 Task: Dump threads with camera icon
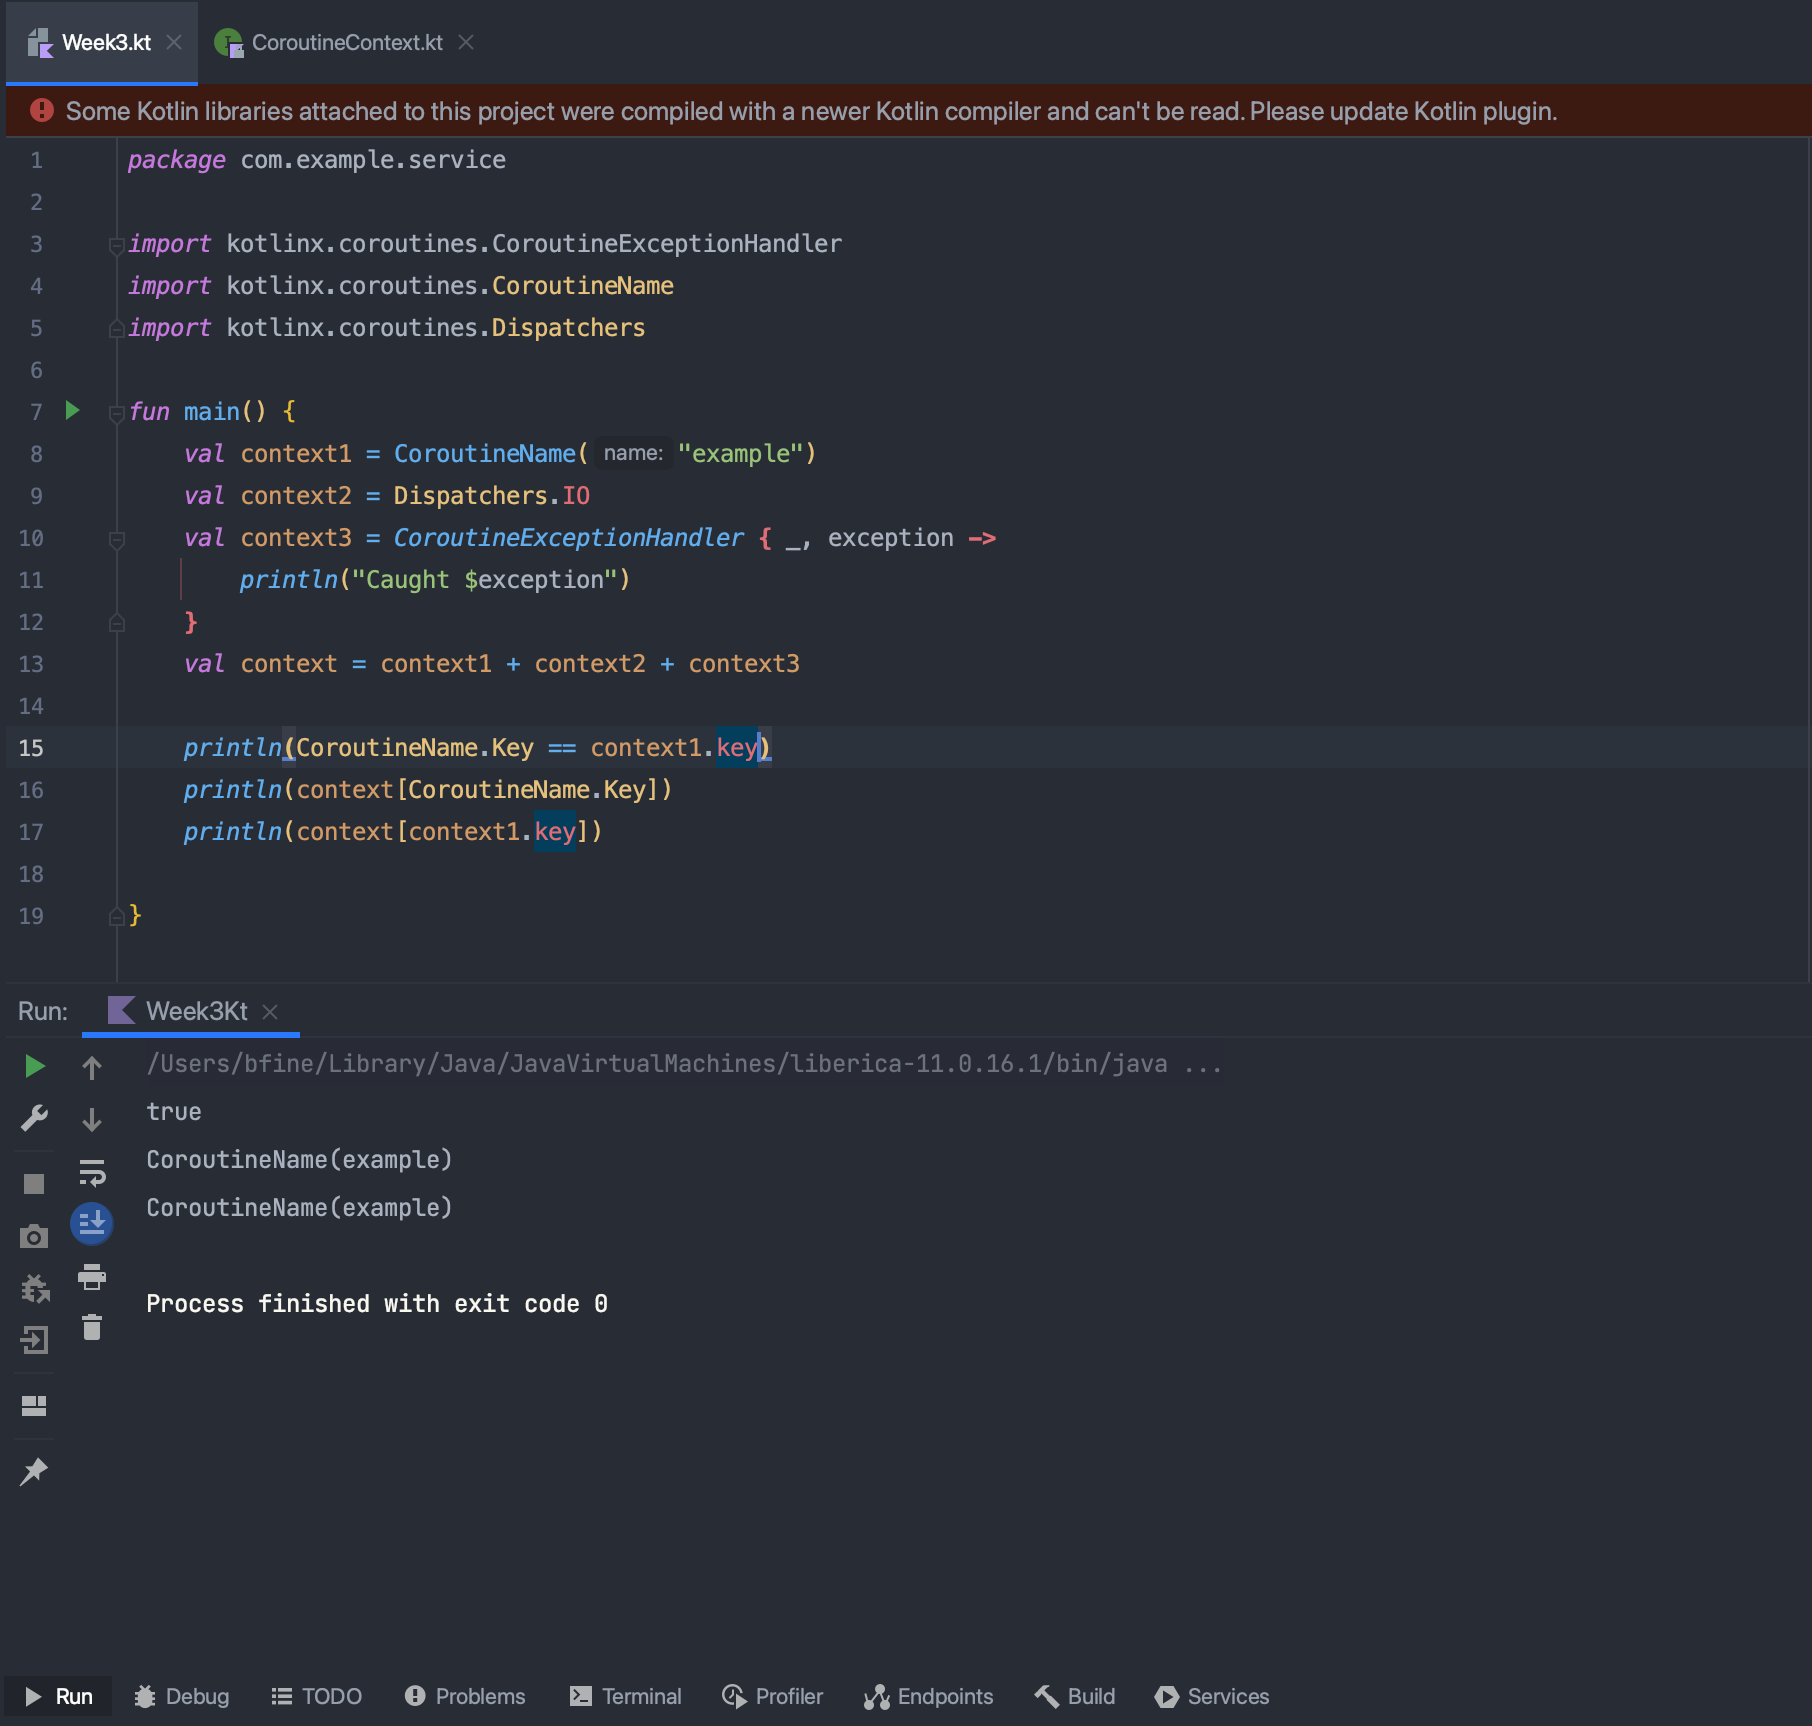[34, 1237]
